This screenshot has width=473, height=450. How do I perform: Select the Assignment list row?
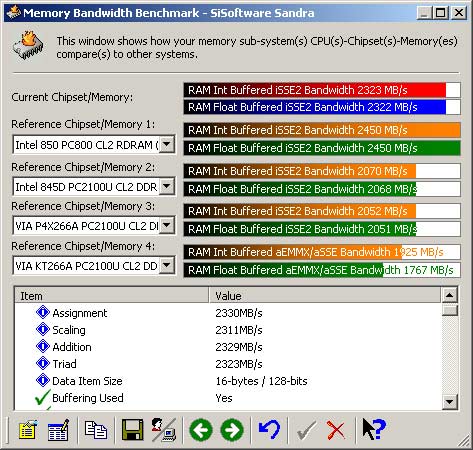[228, 313]
